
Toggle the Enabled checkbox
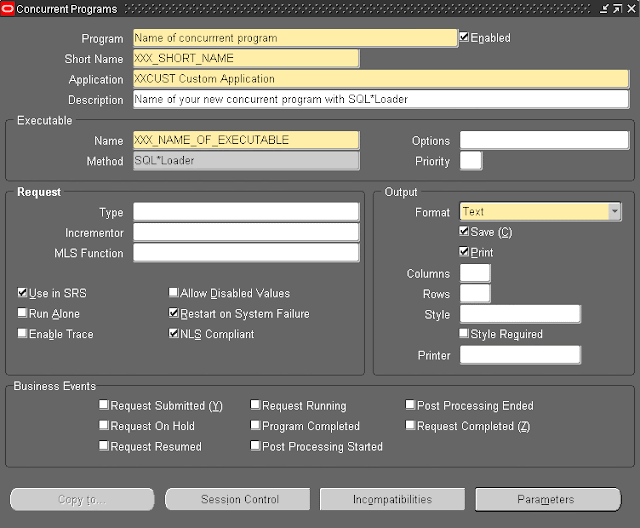point(464,37)
